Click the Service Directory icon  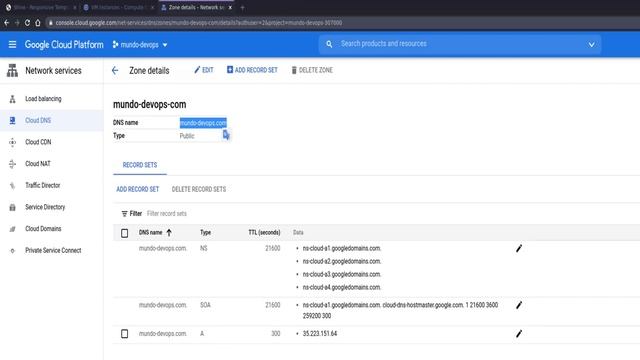click(x=12, y=207)
